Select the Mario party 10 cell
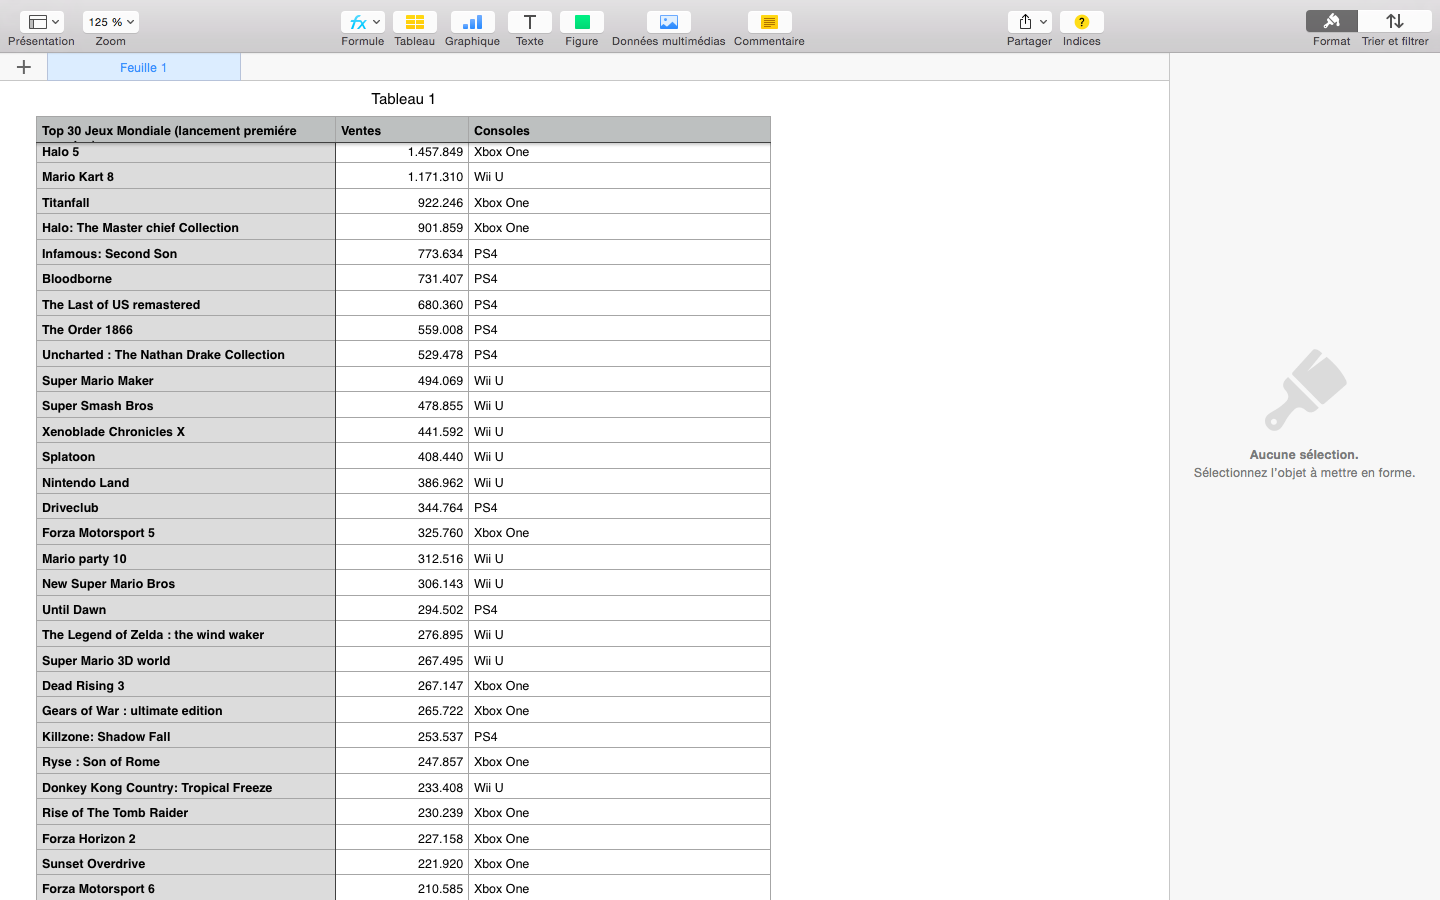Viewport: 1440px width, 900px height. [186, 558]
